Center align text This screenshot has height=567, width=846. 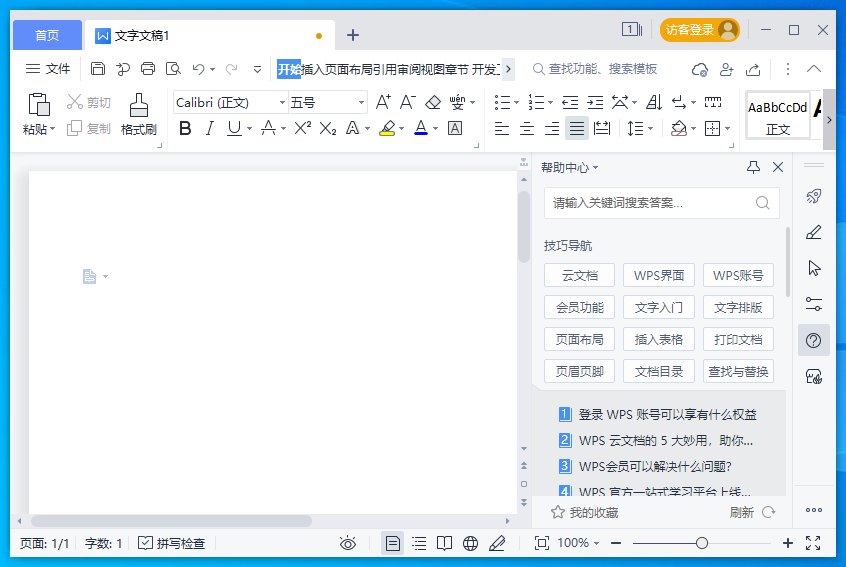coord(527,128)
